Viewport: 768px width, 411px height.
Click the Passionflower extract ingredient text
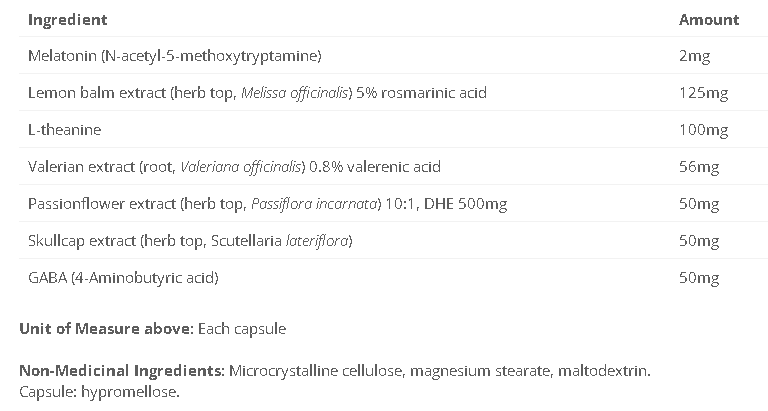pyautogui.click(x=267, y=204)
